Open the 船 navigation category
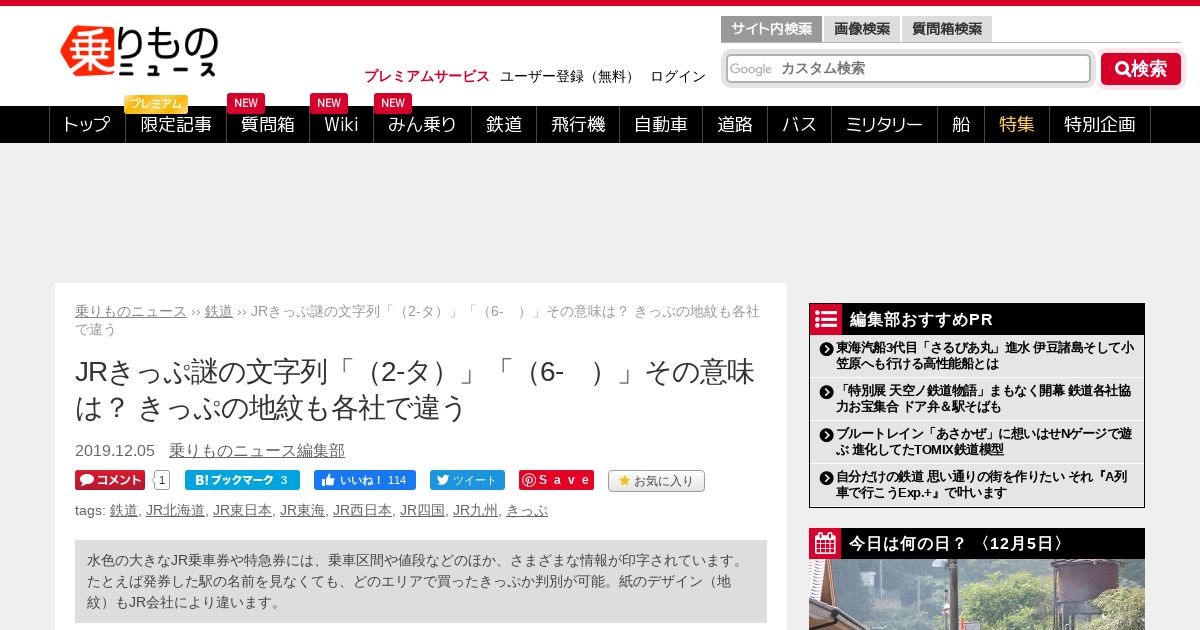Image resolution: width=1200 pixels, height=630 pixels. pyautogui.click(x=961, y=125)
